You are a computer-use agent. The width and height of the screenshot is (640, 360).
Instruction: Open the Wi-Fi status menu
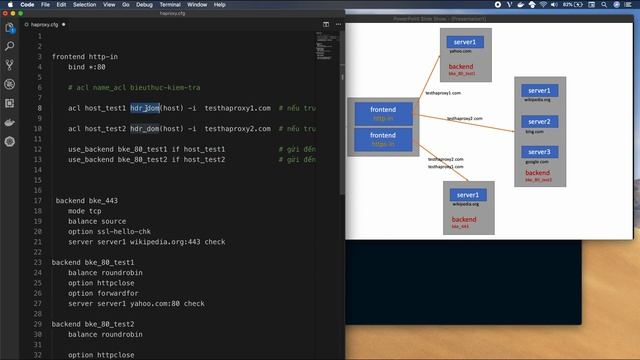[x=543, y=4]
